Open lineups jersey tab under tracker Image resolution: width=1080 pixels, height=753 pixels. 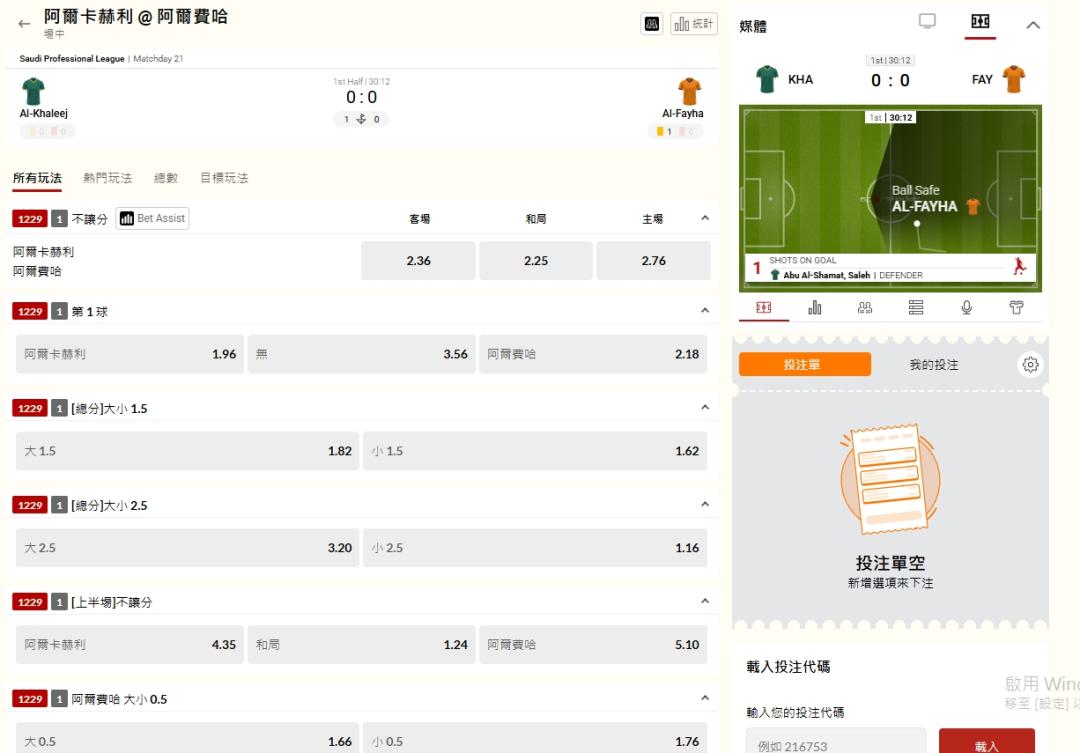click(1017, 307)
